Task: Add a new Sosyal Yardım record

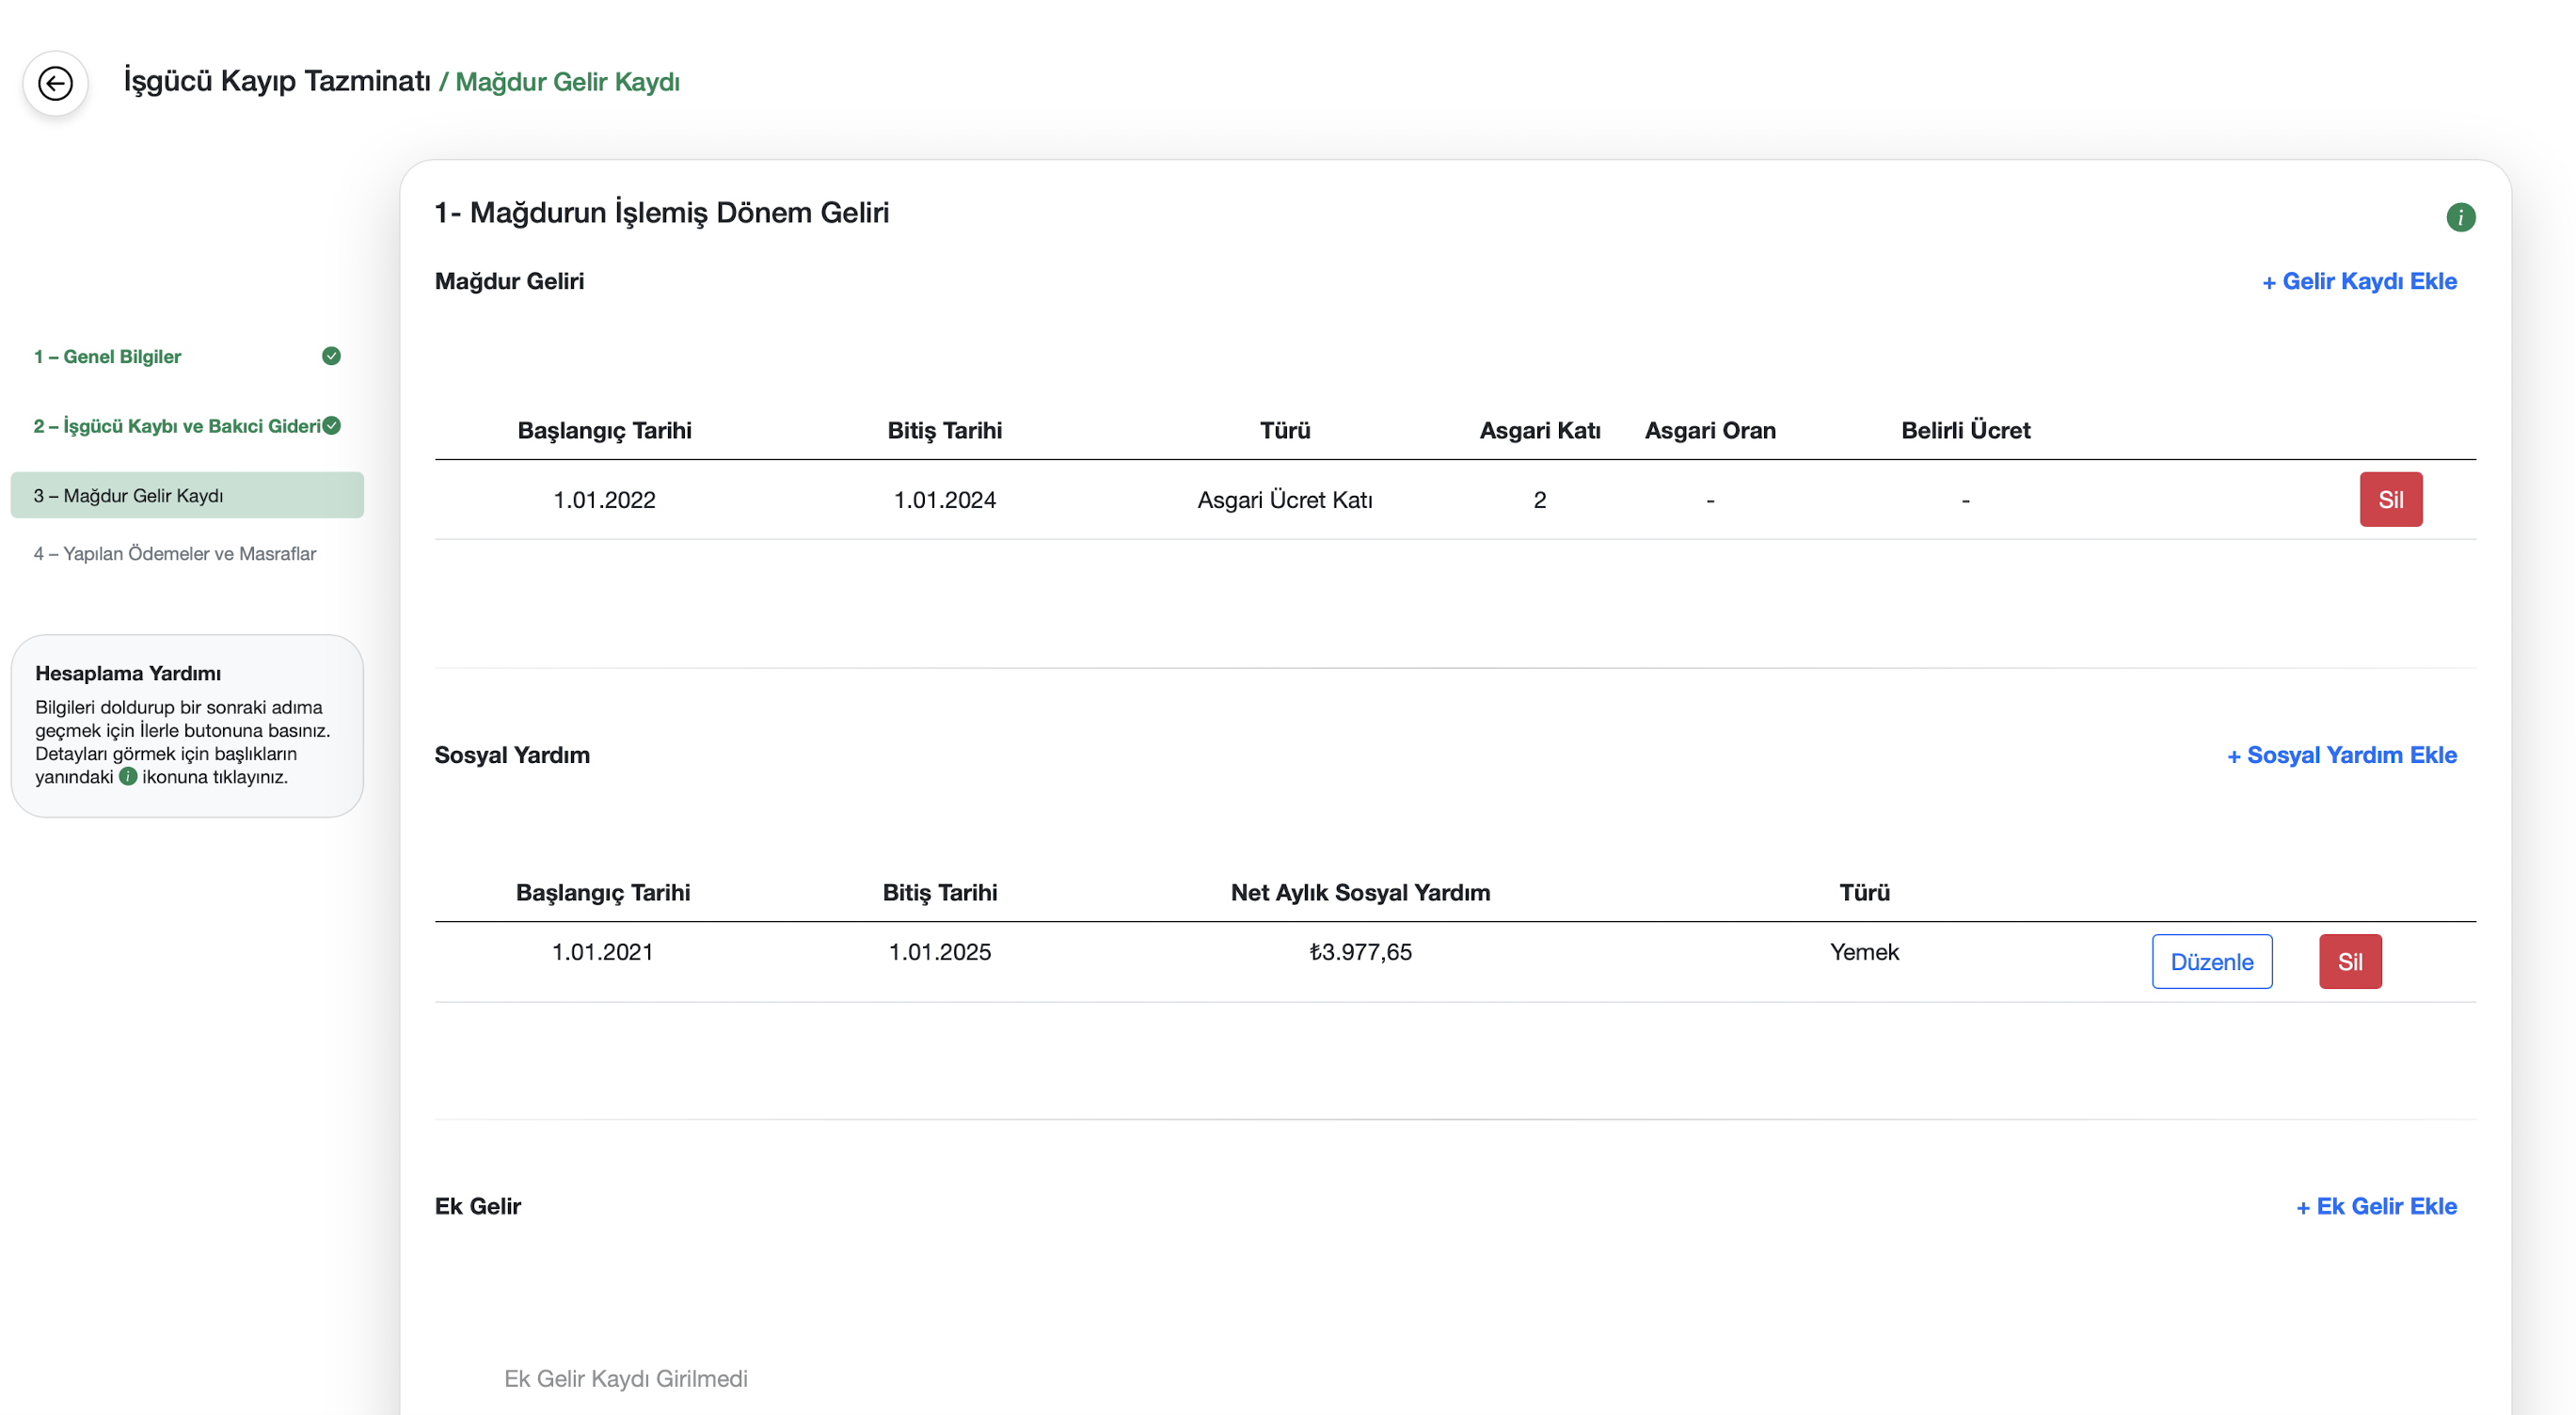Action: tap(2341, 756)
